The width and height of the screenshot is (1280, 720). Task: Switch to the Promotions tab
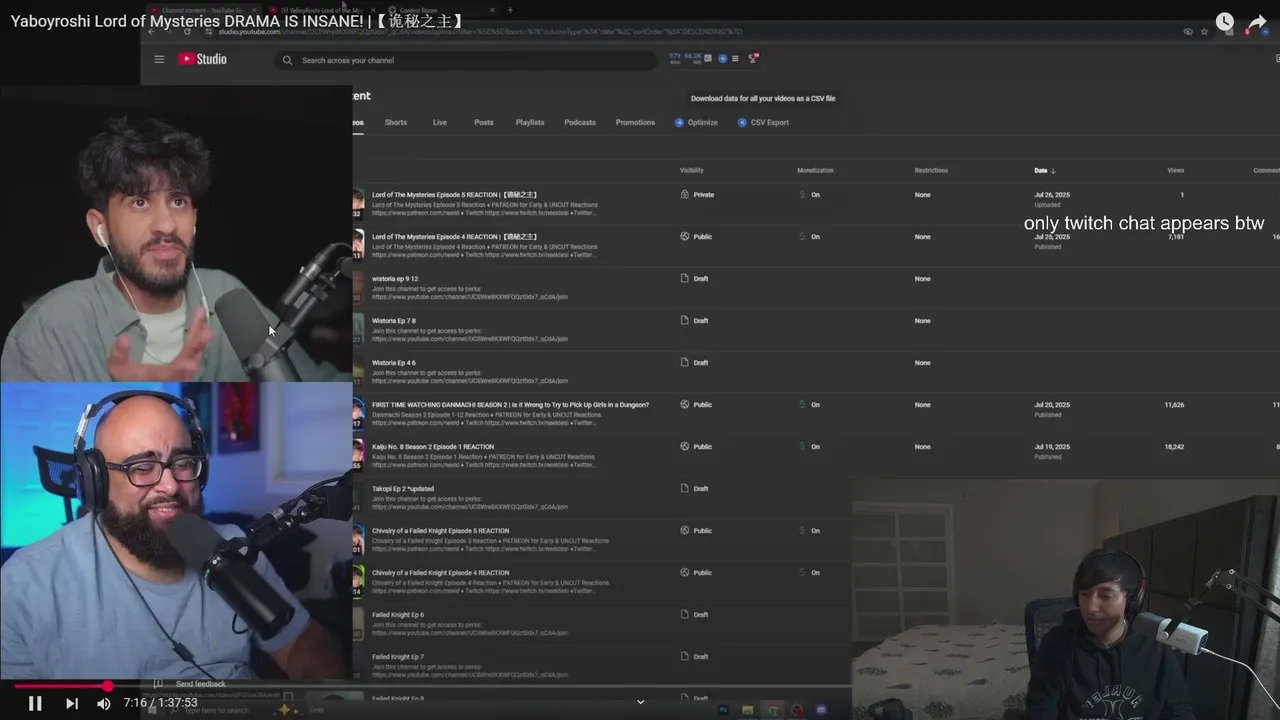635,122
